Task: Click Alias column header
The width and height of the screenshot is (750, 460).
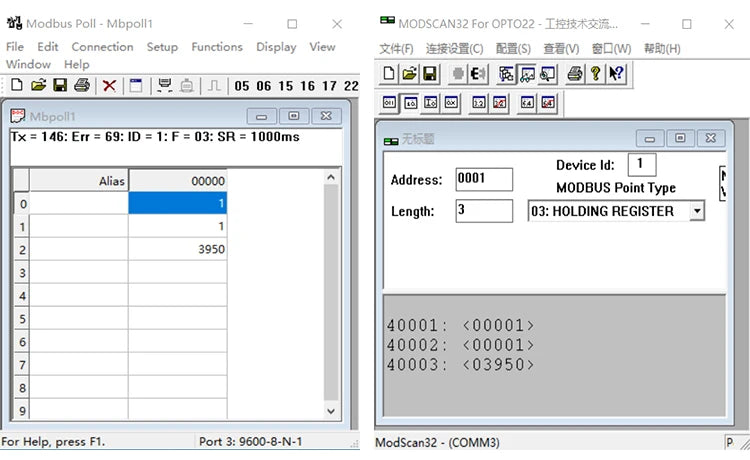Action: (79, 181)
